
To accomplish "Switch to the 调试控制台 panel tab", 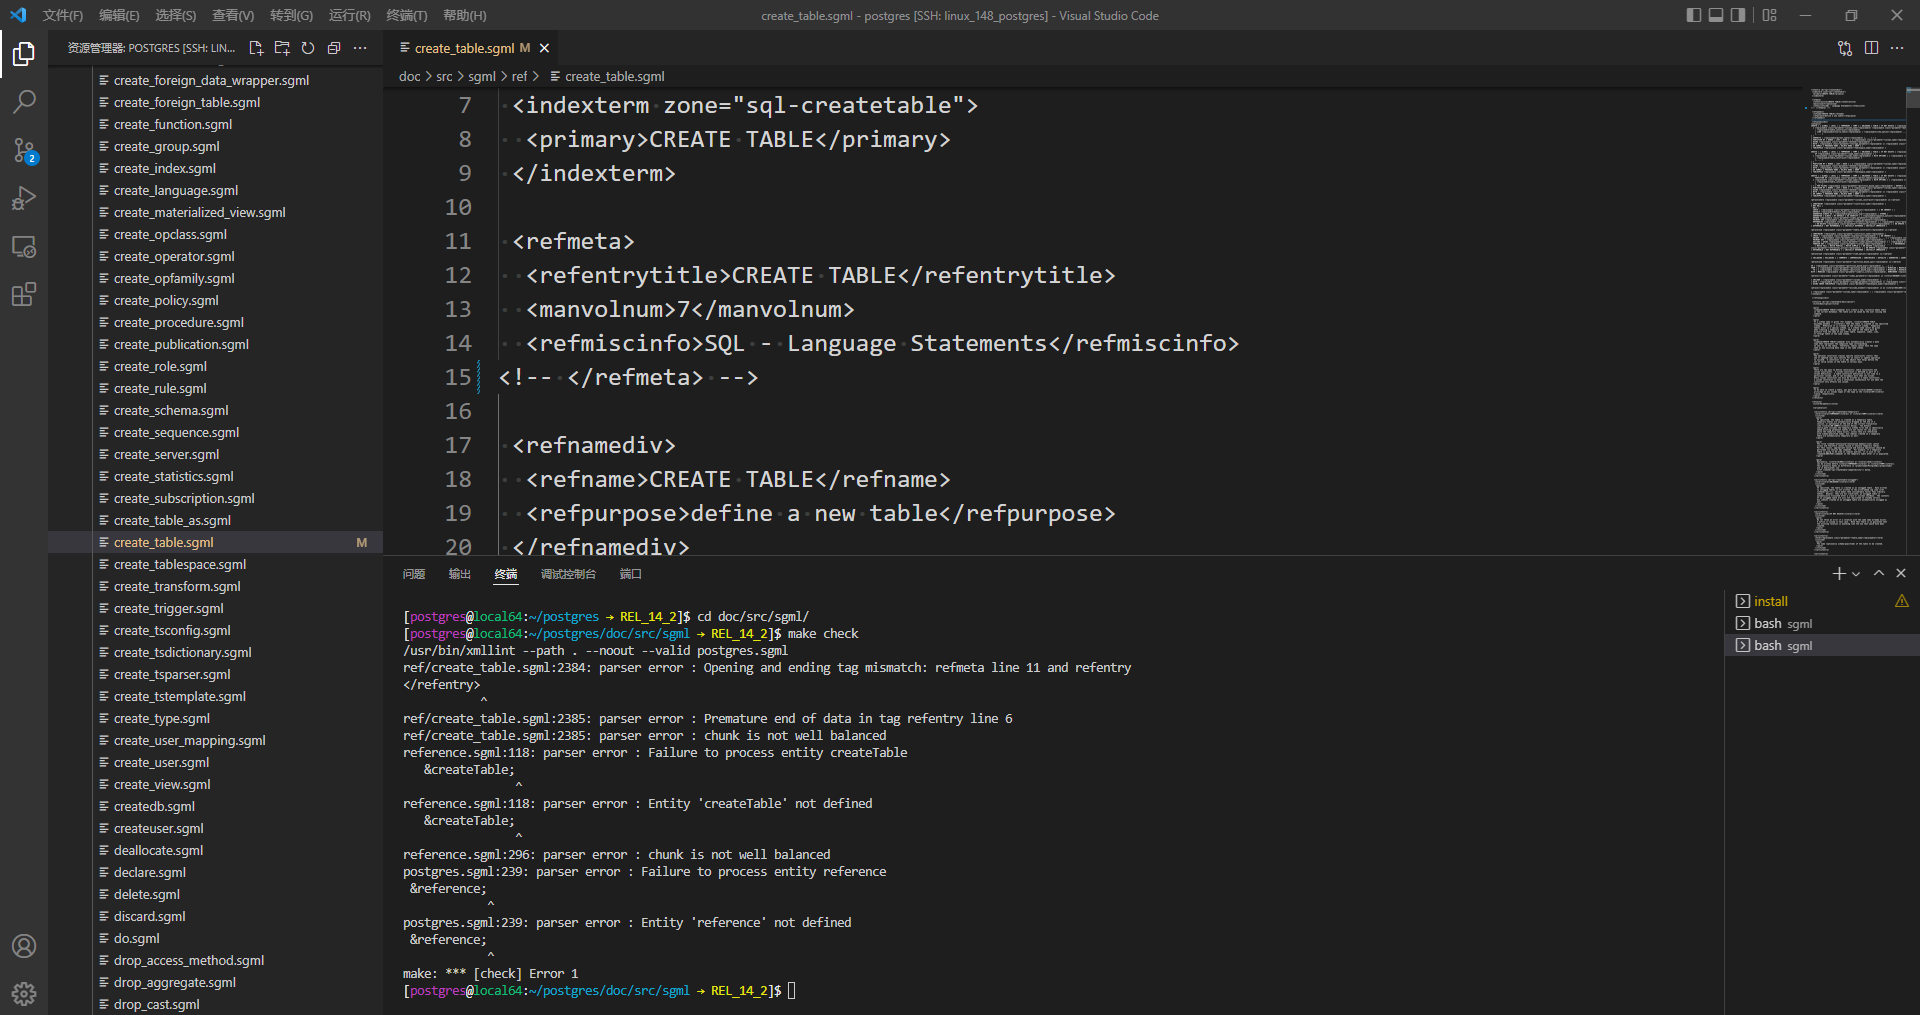I will 568,574.
